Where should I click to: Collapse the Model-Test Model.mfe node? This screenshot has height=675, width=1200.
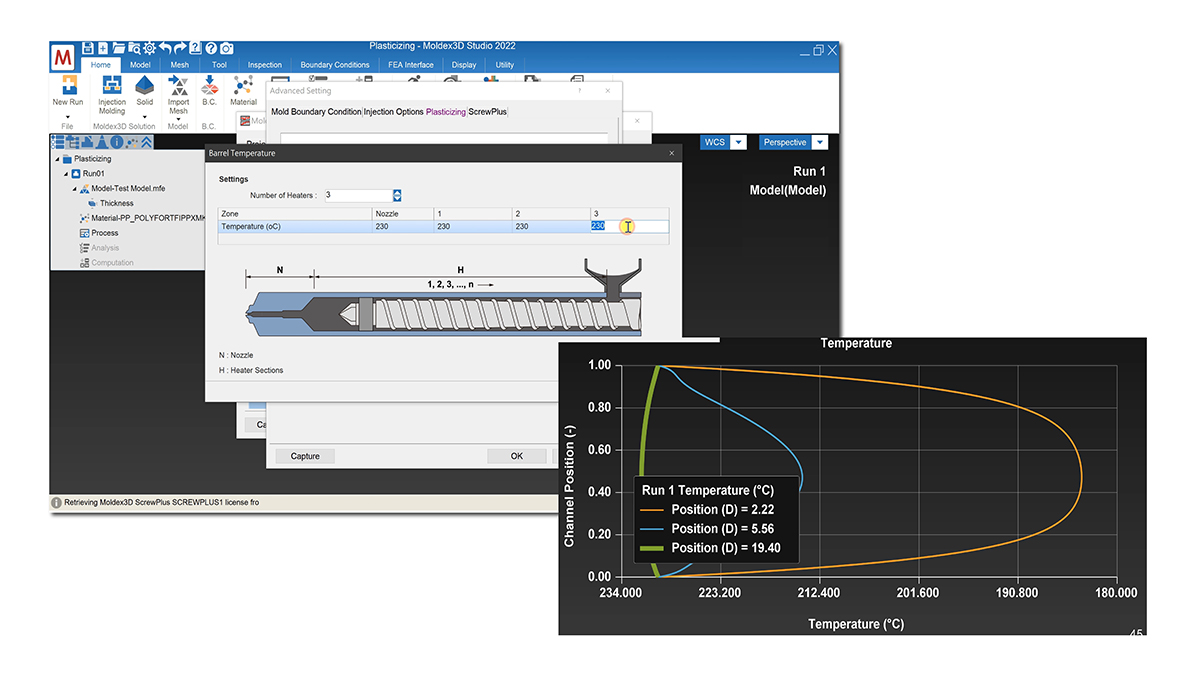coord(74,189)
